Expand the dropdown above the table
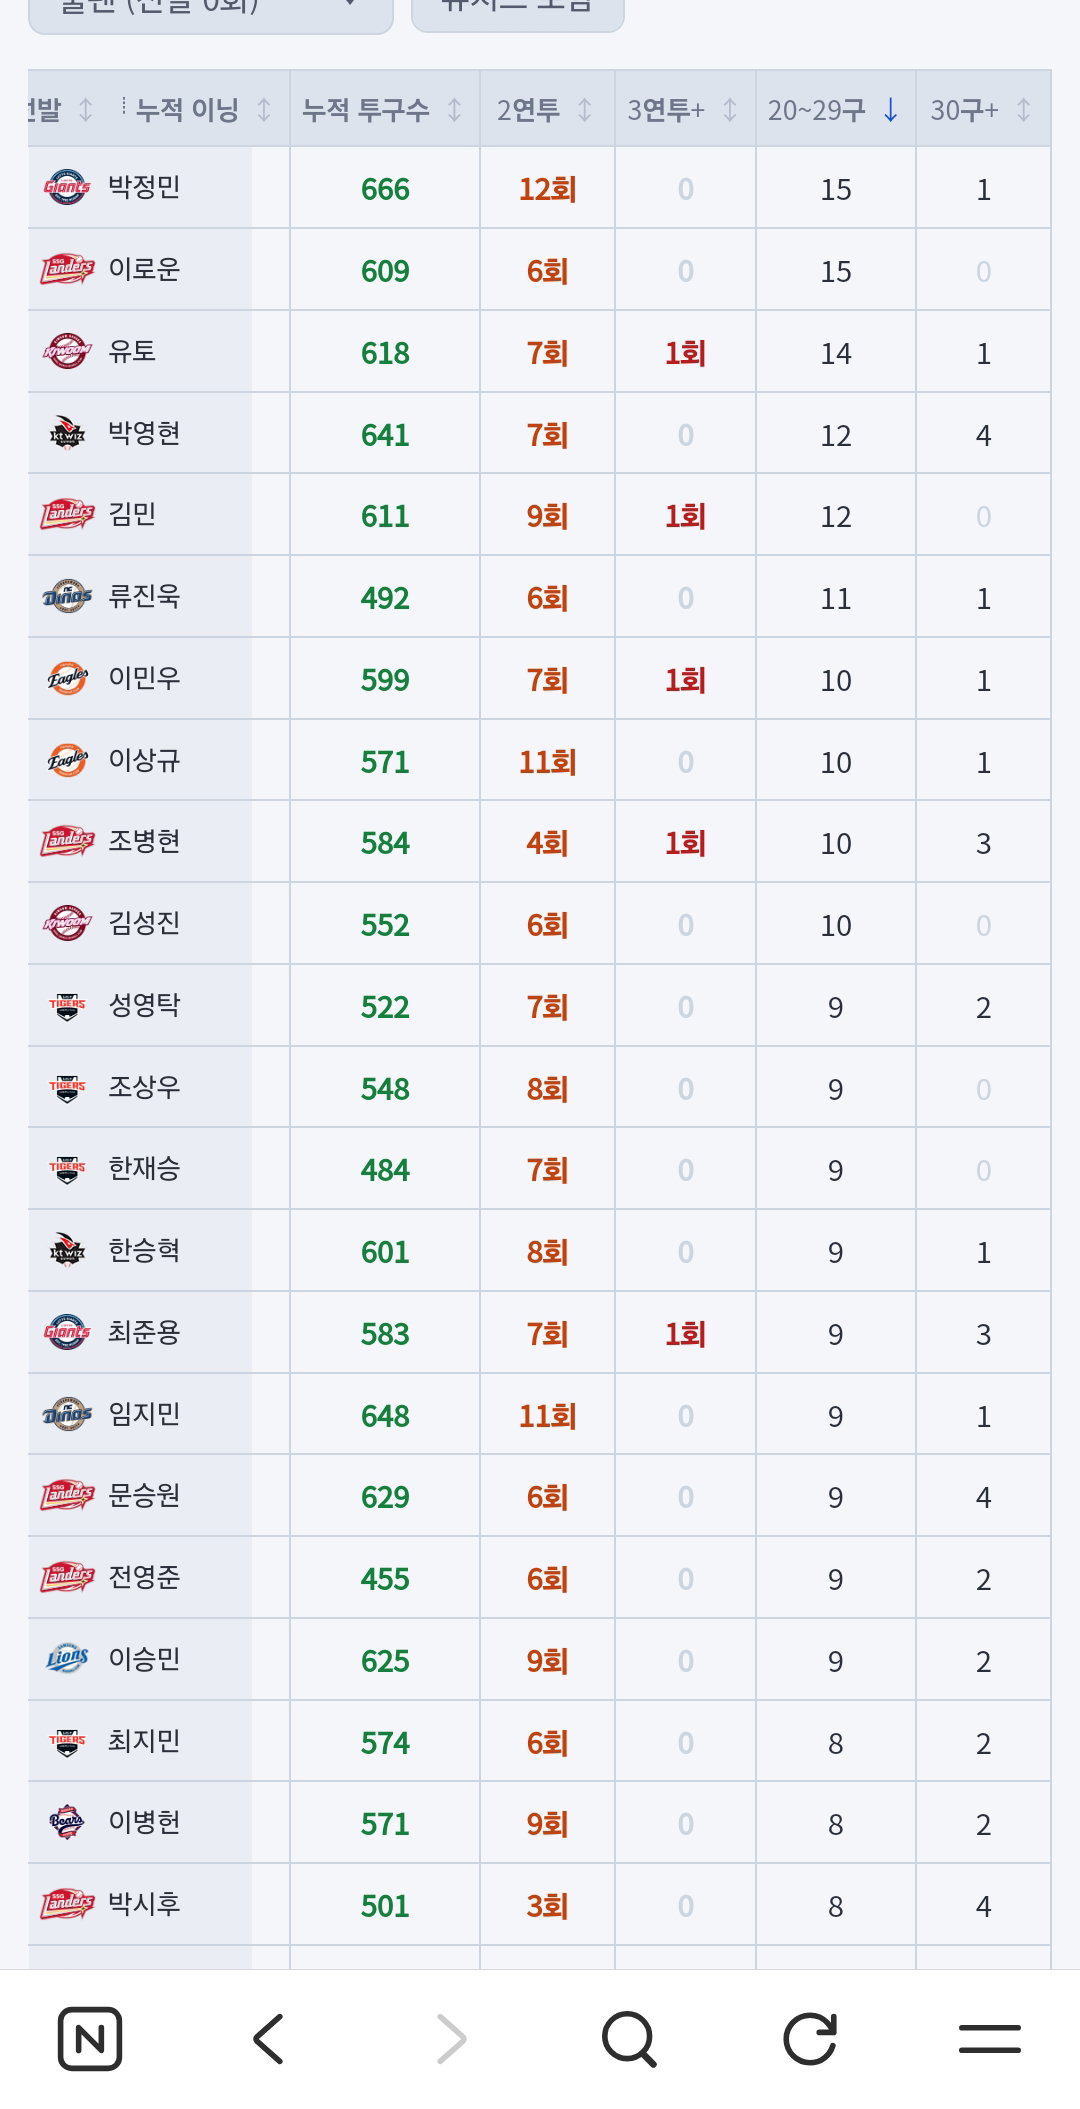This screenshot has height=2109, width=1080. click(x=210, y=10)
